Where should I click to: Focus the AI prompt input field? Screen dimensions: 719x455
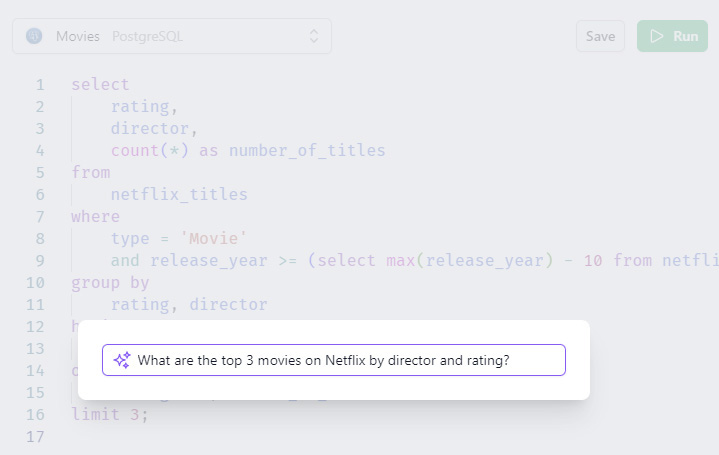tap(334, 360)
